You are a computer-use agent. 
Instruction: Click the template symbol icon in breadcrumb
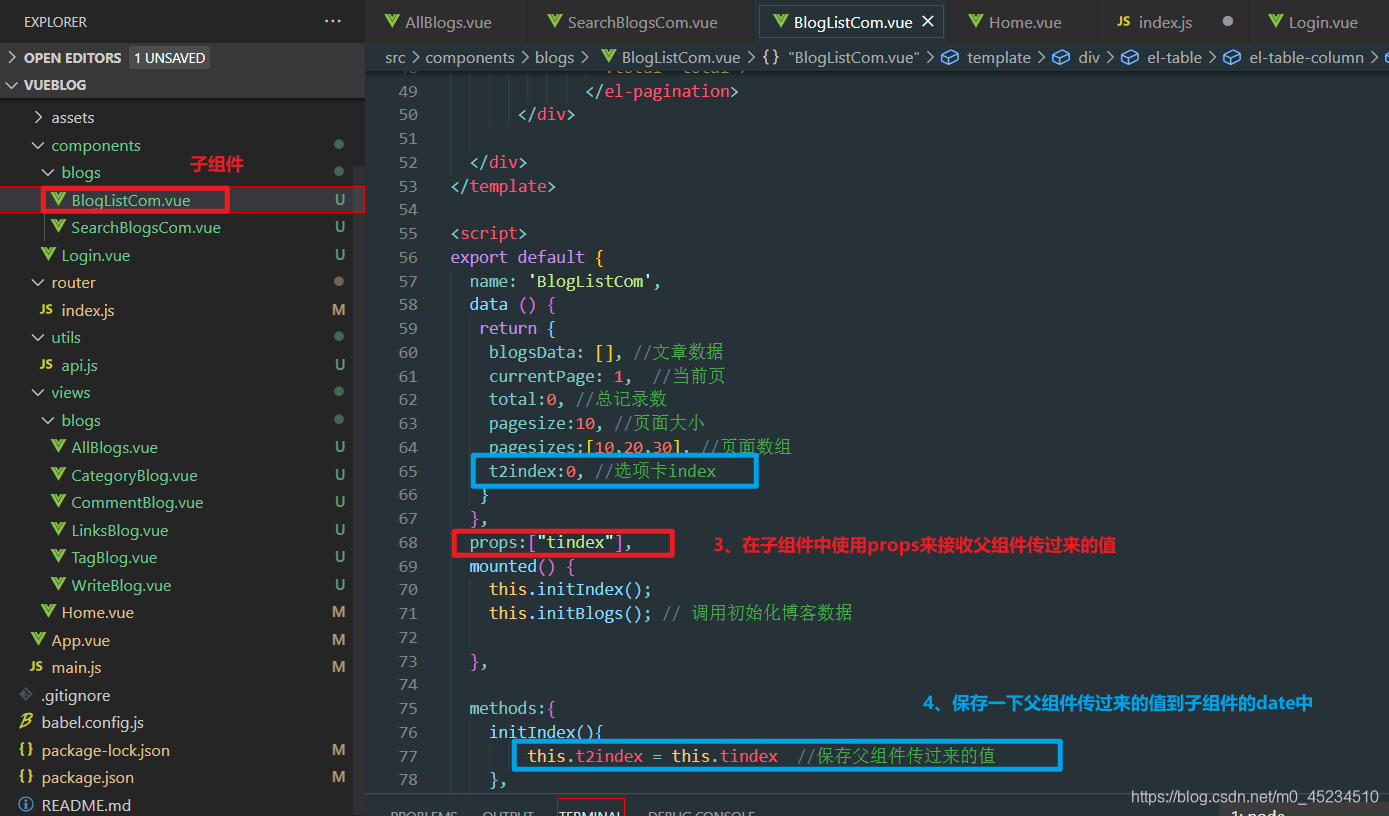tap(951, 57)
